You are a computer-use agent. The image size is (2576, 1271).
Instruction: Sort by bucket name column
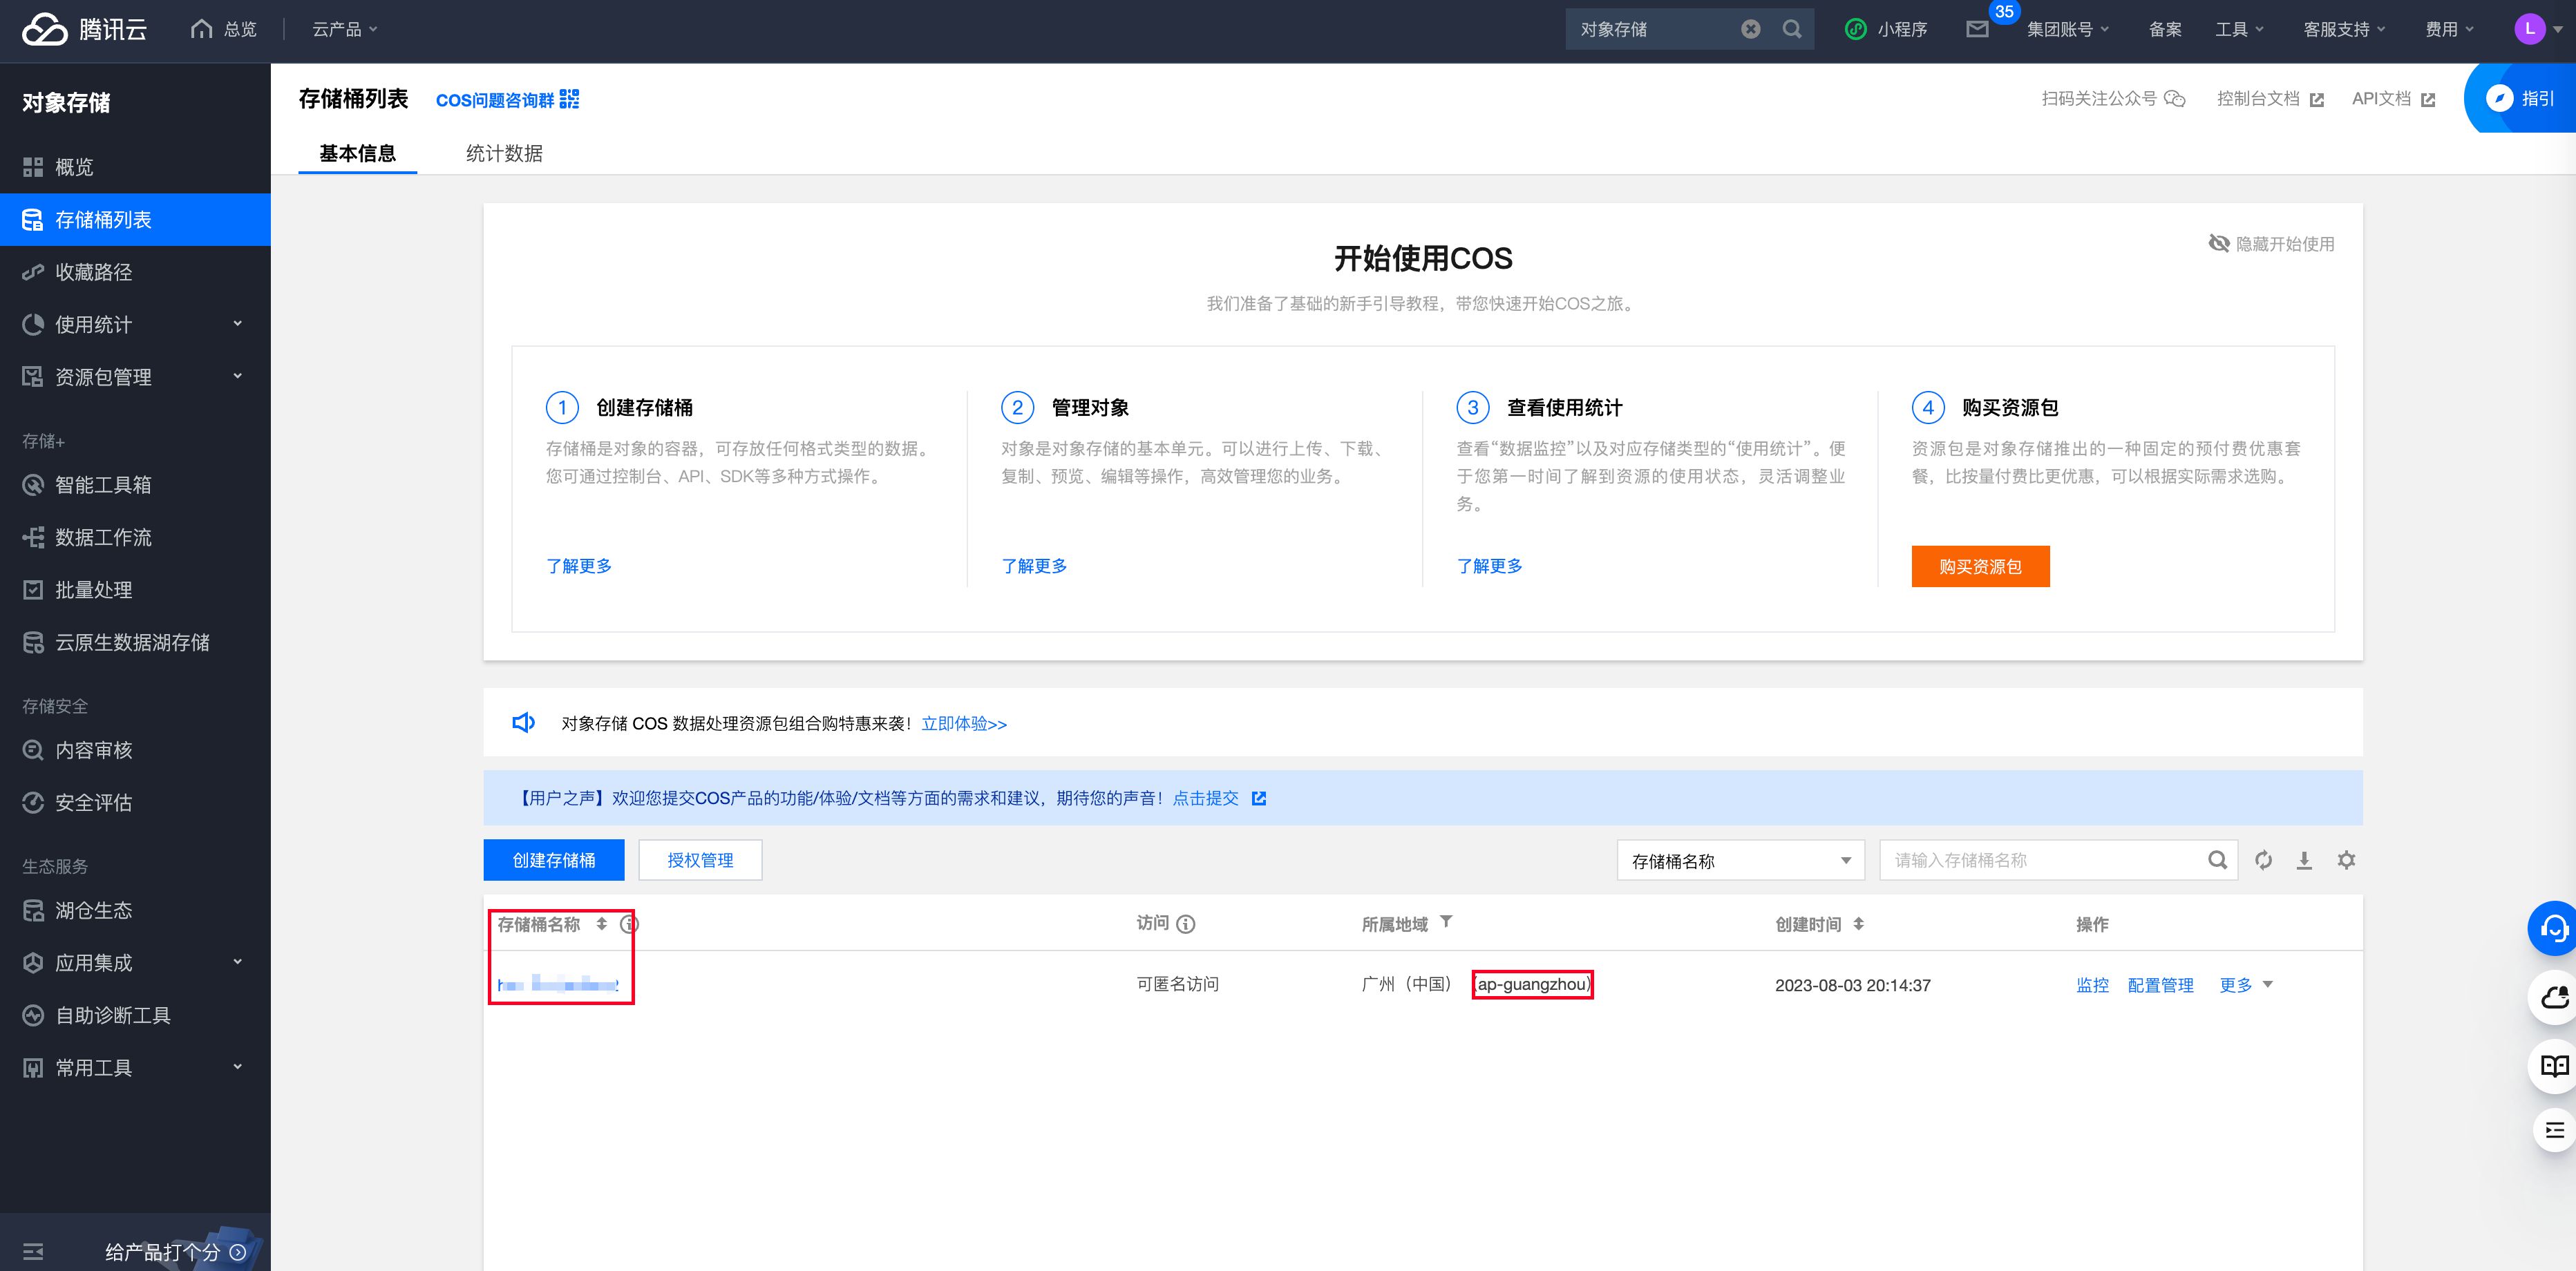point(601,924)
